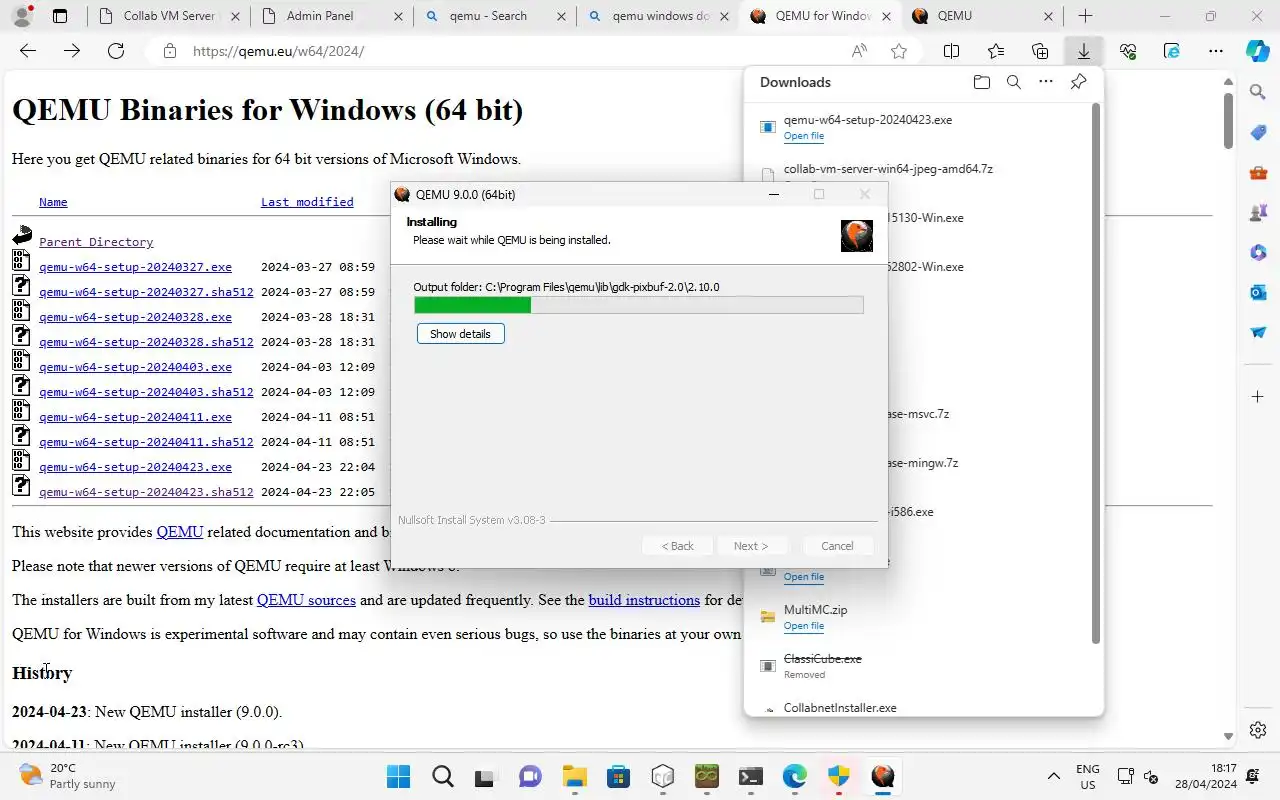This screenshot has height=800, width=1280.
Task: Go back with the browser back arrow
Action: point(28,51)
